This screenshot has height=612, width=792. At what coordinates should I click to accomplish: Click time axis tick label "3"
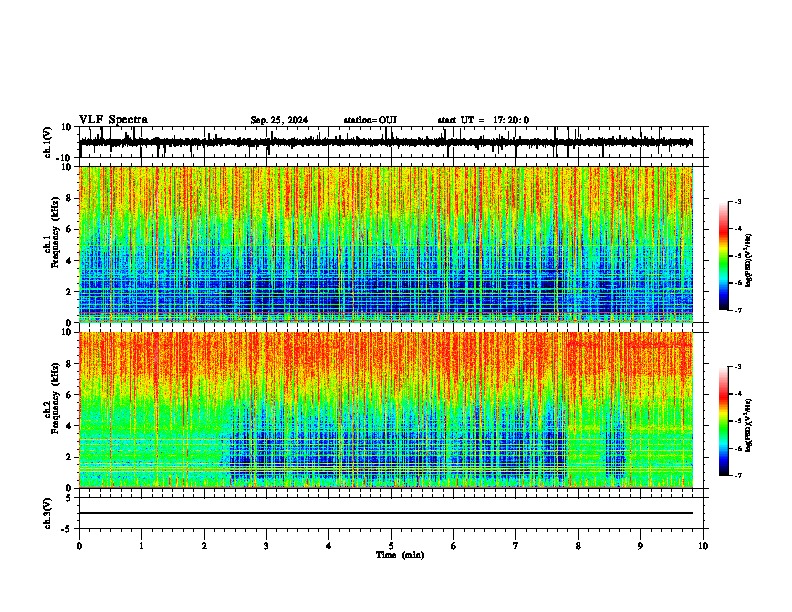(x=266, y=546)
